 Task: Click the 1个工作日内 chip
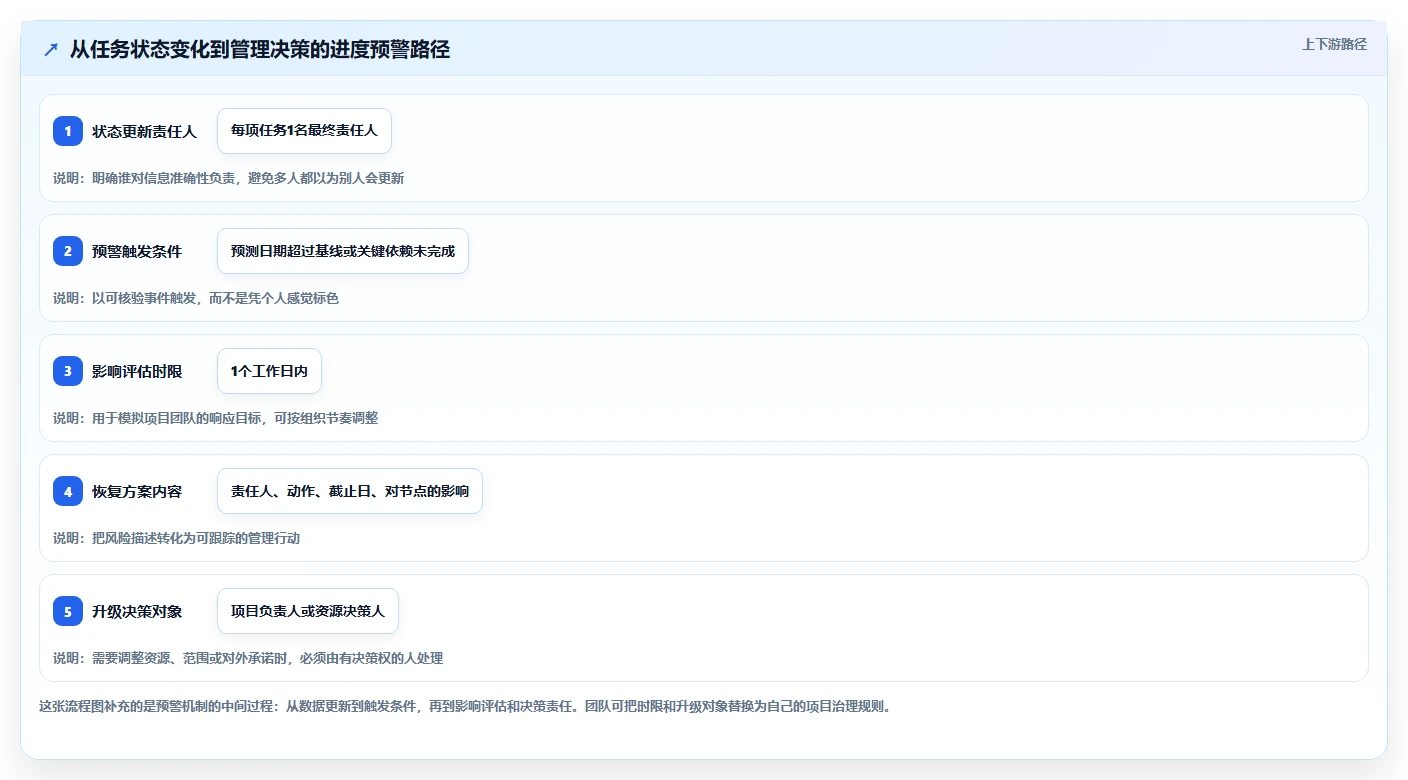point(269,371)
